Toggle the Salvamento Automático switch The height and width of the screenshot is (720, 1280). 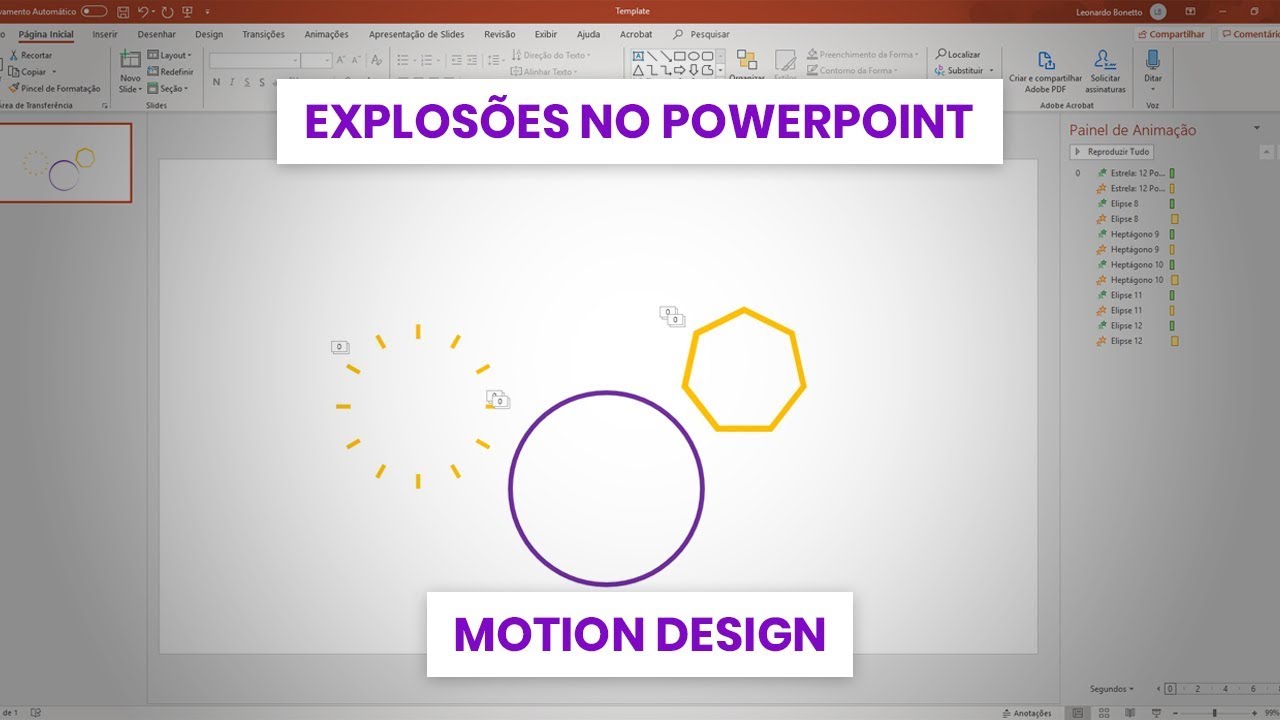click(x=94, y=11)
